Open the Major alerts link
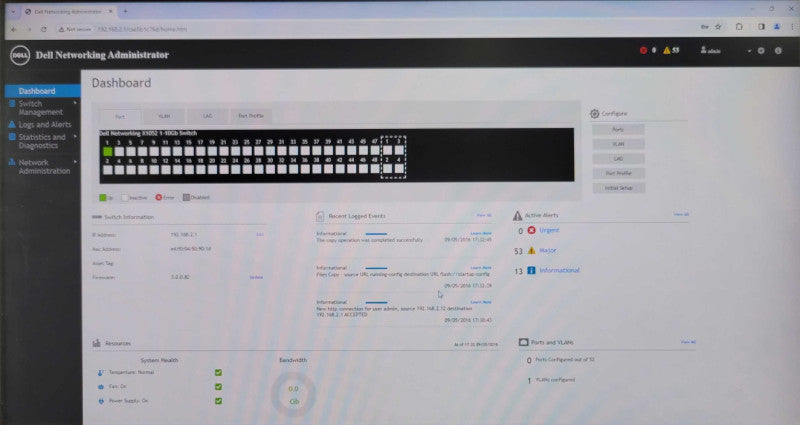 pyautogui.click(x=547, y=251)
